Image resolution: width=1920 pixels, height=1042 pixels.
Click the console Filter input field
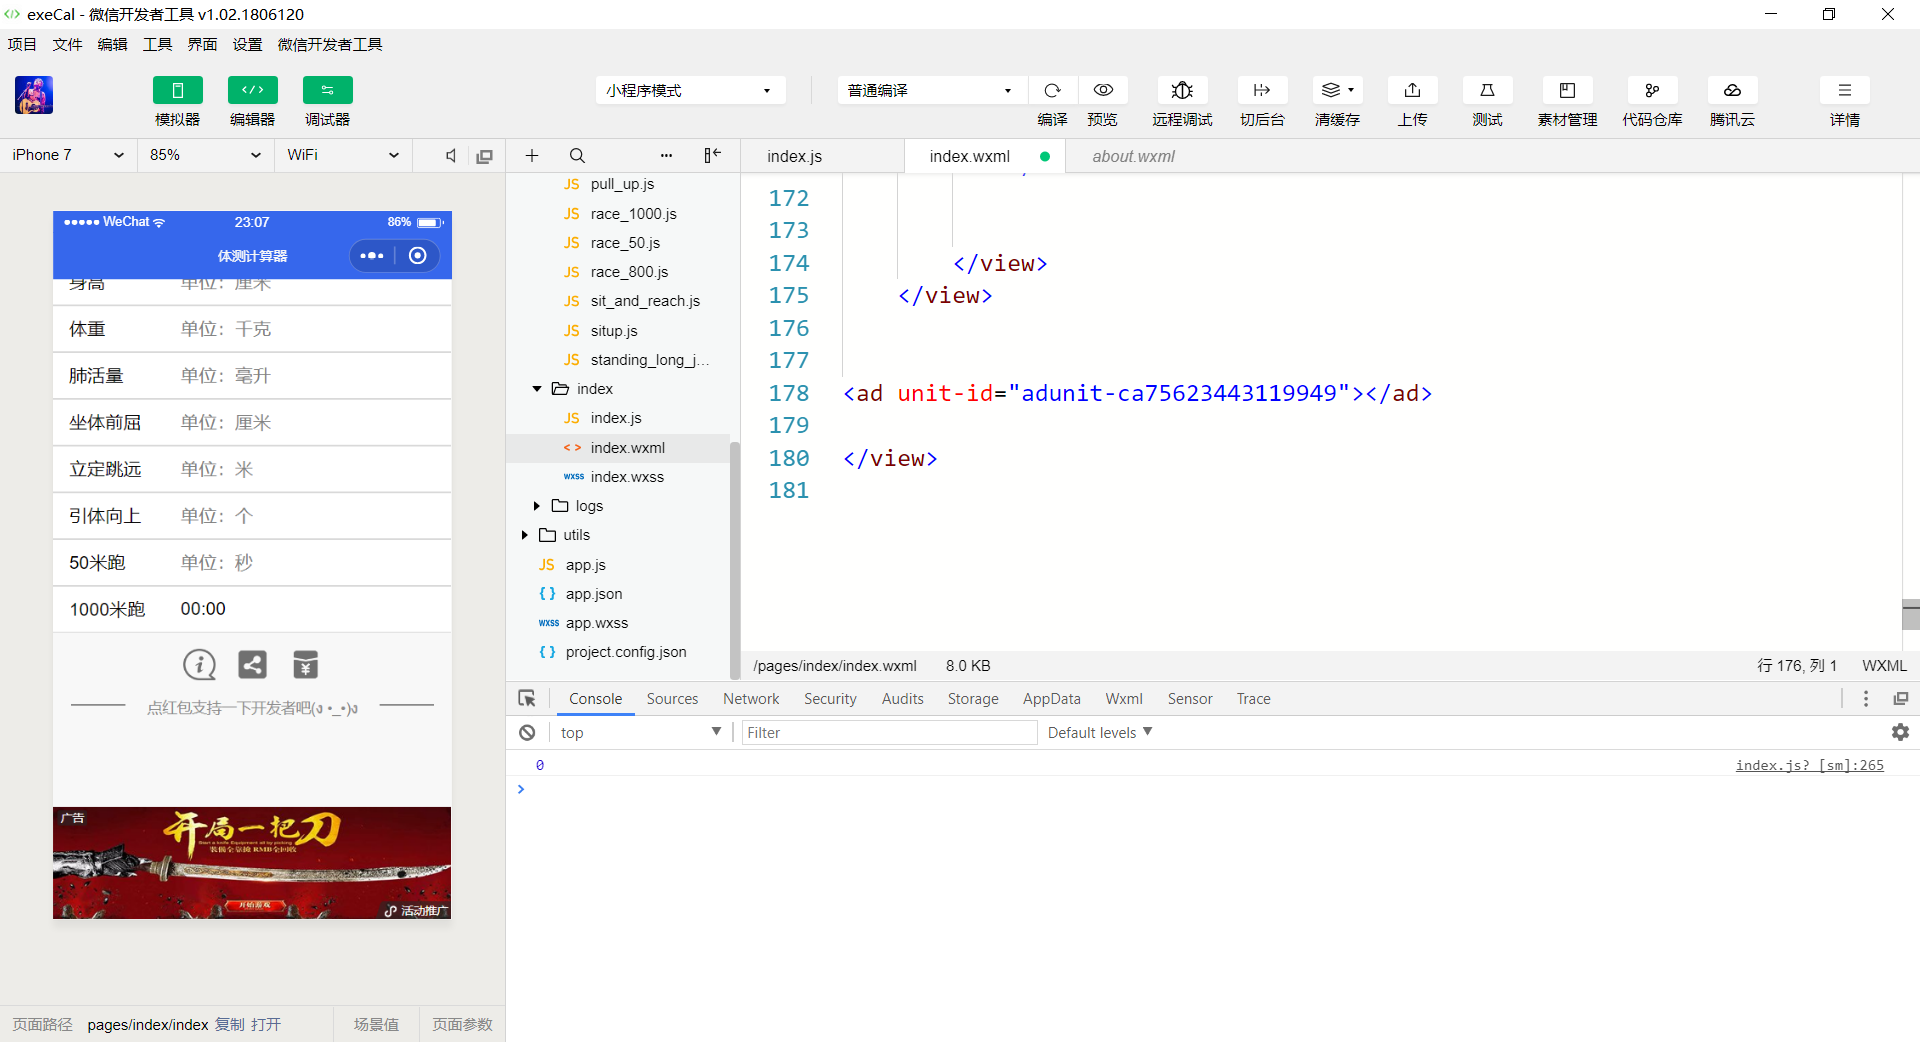pos(889,733)
